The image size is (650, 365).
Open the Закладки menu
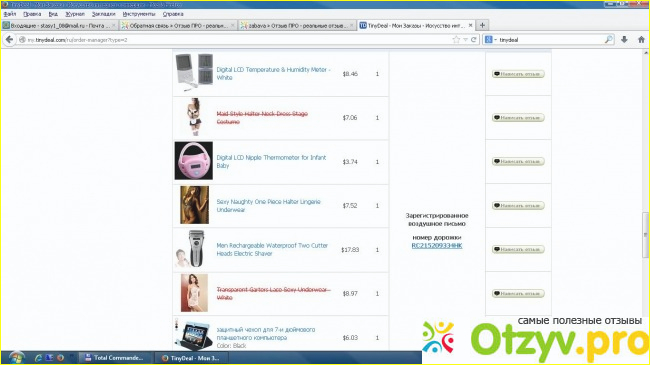(103, 14)
